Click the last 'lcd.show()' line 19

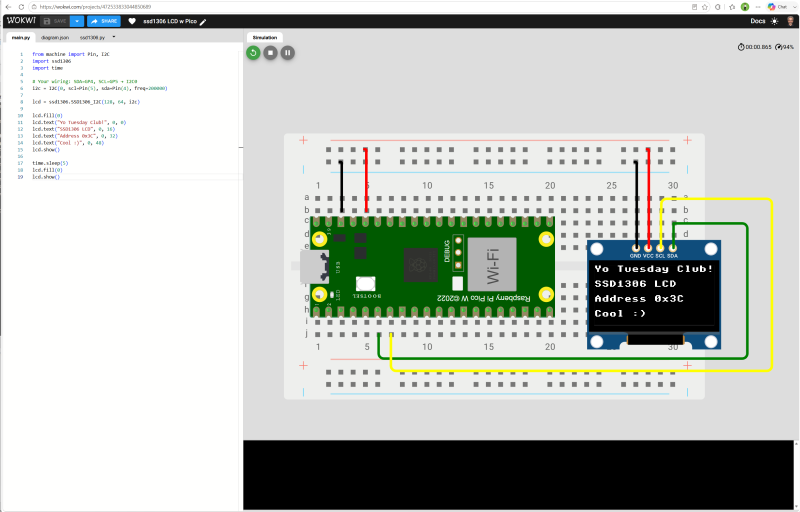(46, 177)
